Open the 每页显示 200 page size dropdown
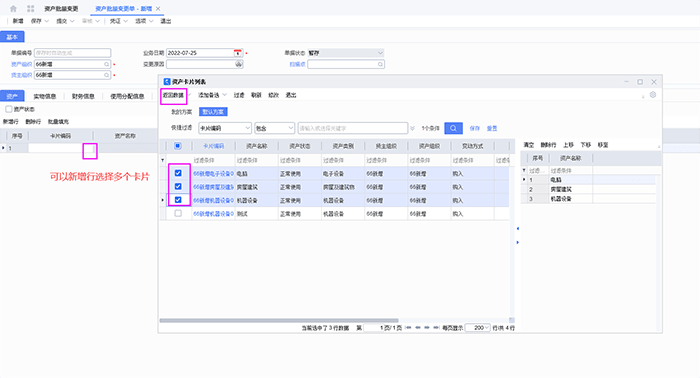This screenshot has width=700, height=378. [487, 328]
